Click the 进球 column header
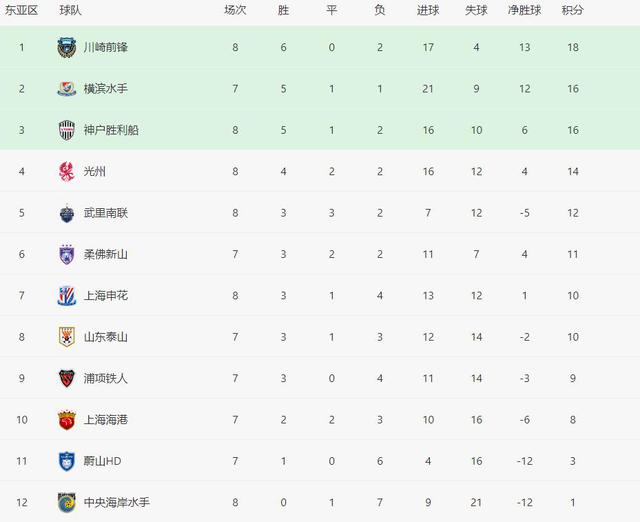 tap(428, 11)
